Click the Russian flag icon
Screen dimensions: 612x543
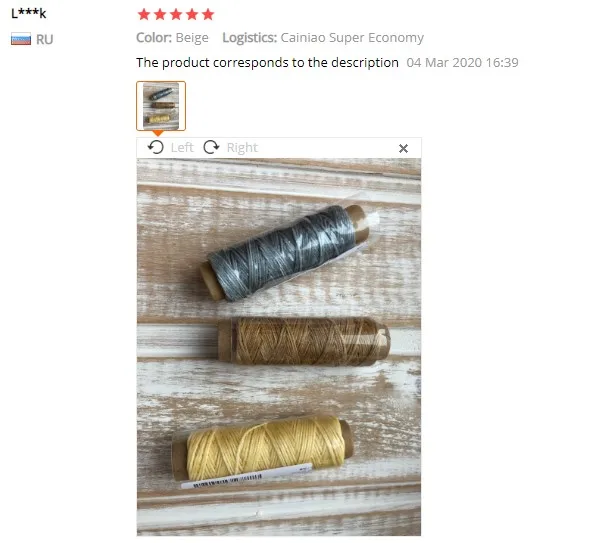point(21,39)
